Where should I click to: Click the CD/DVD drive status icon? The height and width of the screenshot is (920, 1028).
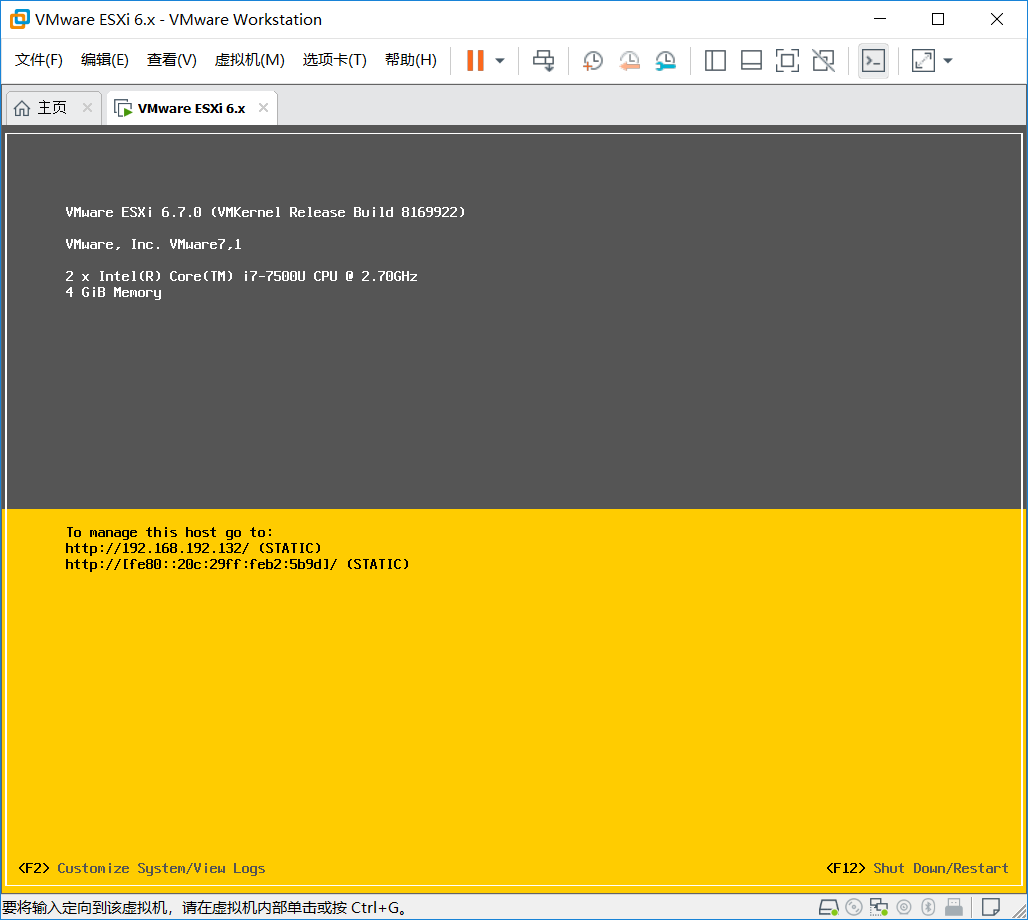[854, 908]
